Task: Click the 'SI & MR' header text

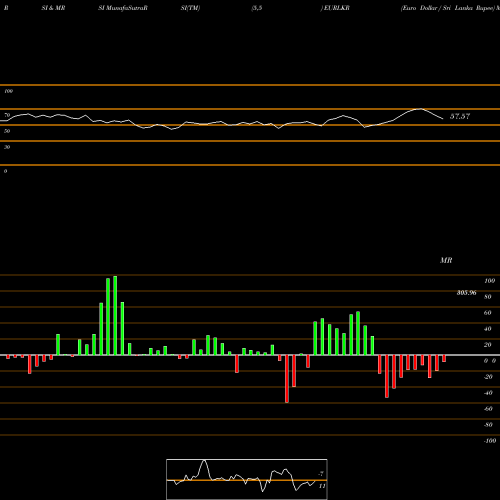Action: (x=53, y=8)
